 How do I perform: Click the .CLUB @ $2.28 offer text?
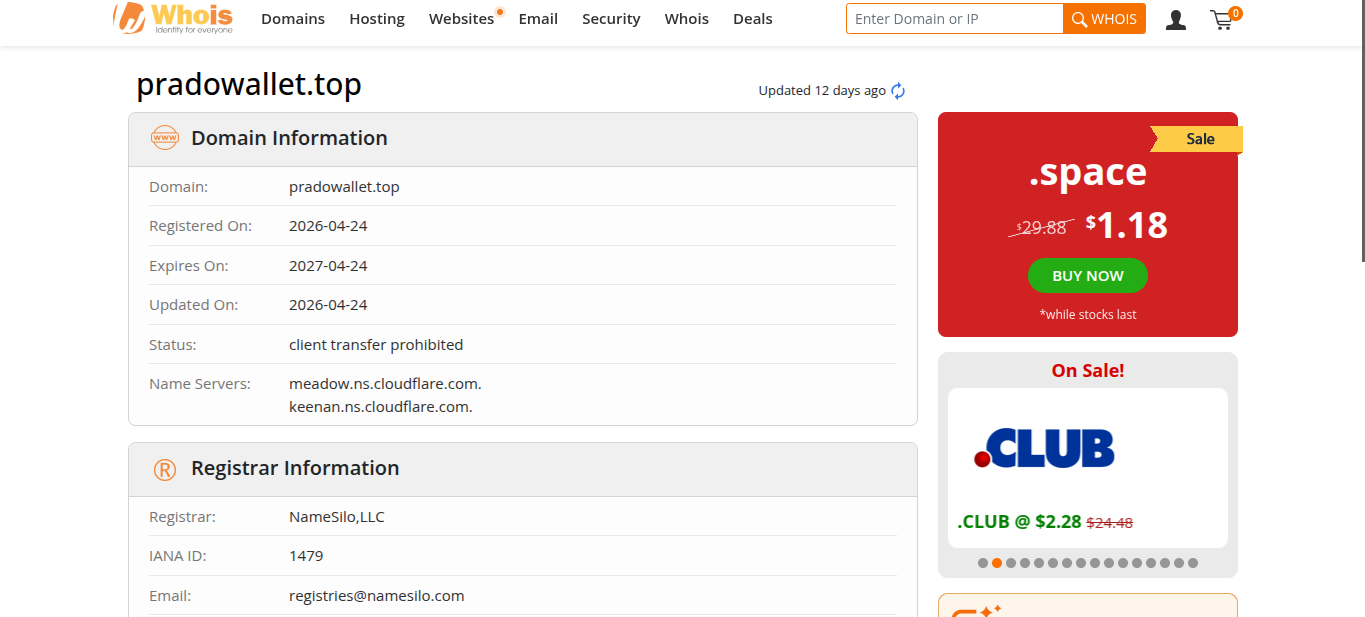tap(1019, 522)
